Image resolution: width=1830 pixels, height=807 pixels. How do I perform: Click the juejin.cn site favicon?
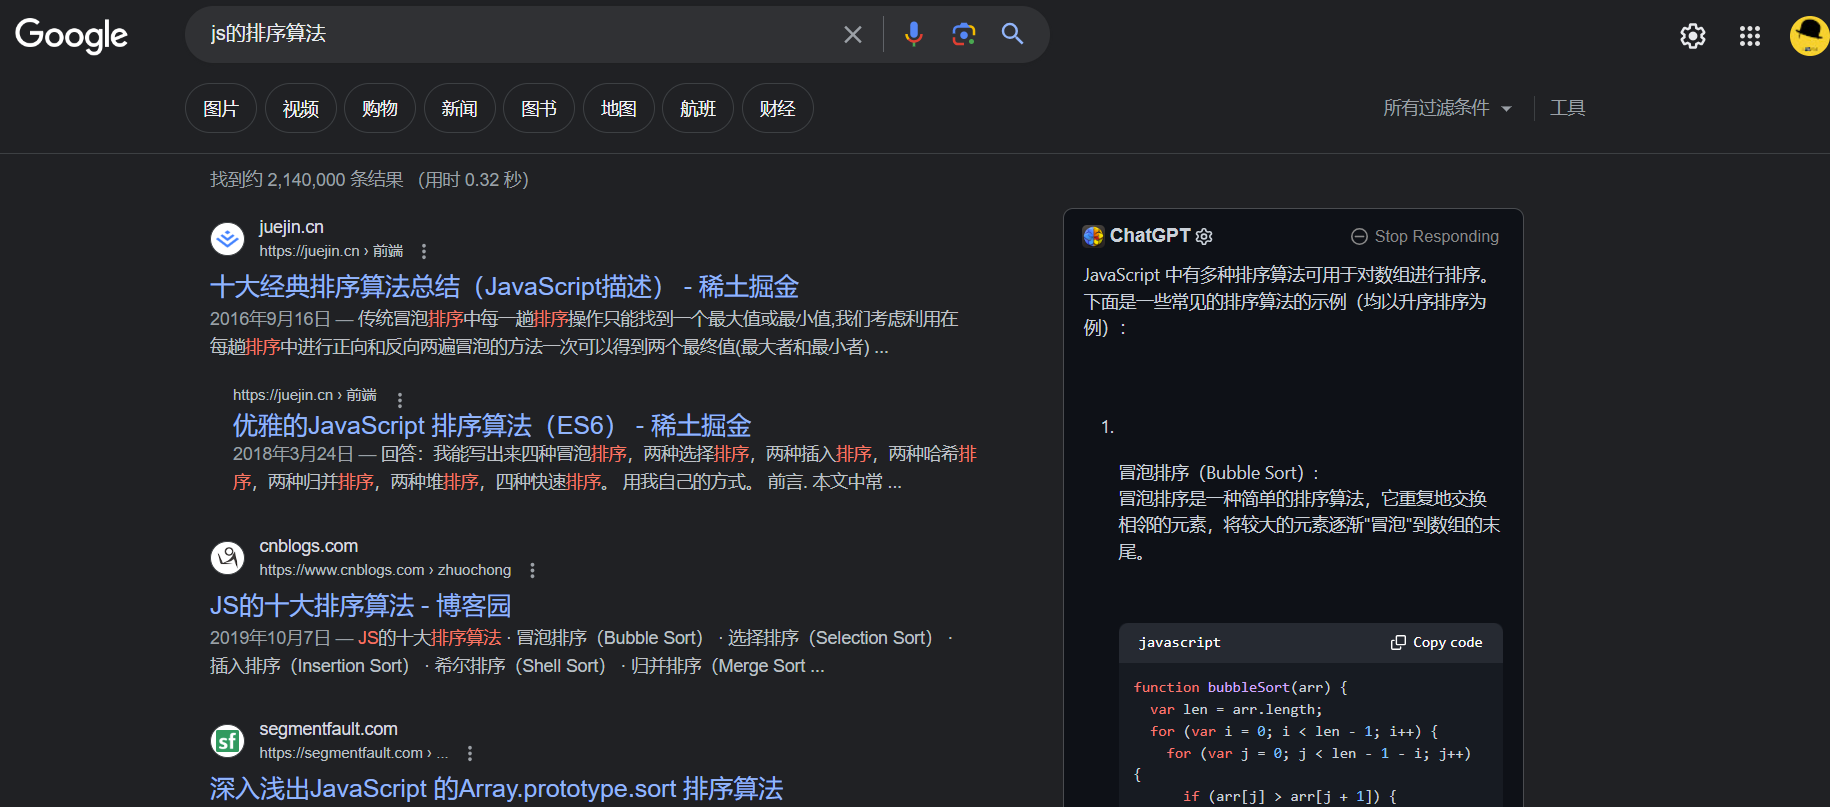pos(228,239)
